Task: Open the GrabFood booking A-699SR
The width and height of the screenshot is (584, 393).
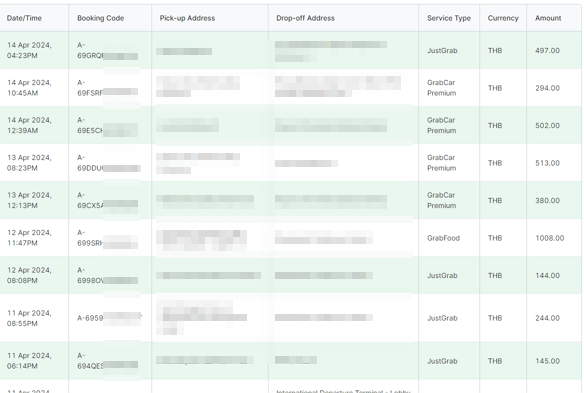Action: click(x=107, y=238)
